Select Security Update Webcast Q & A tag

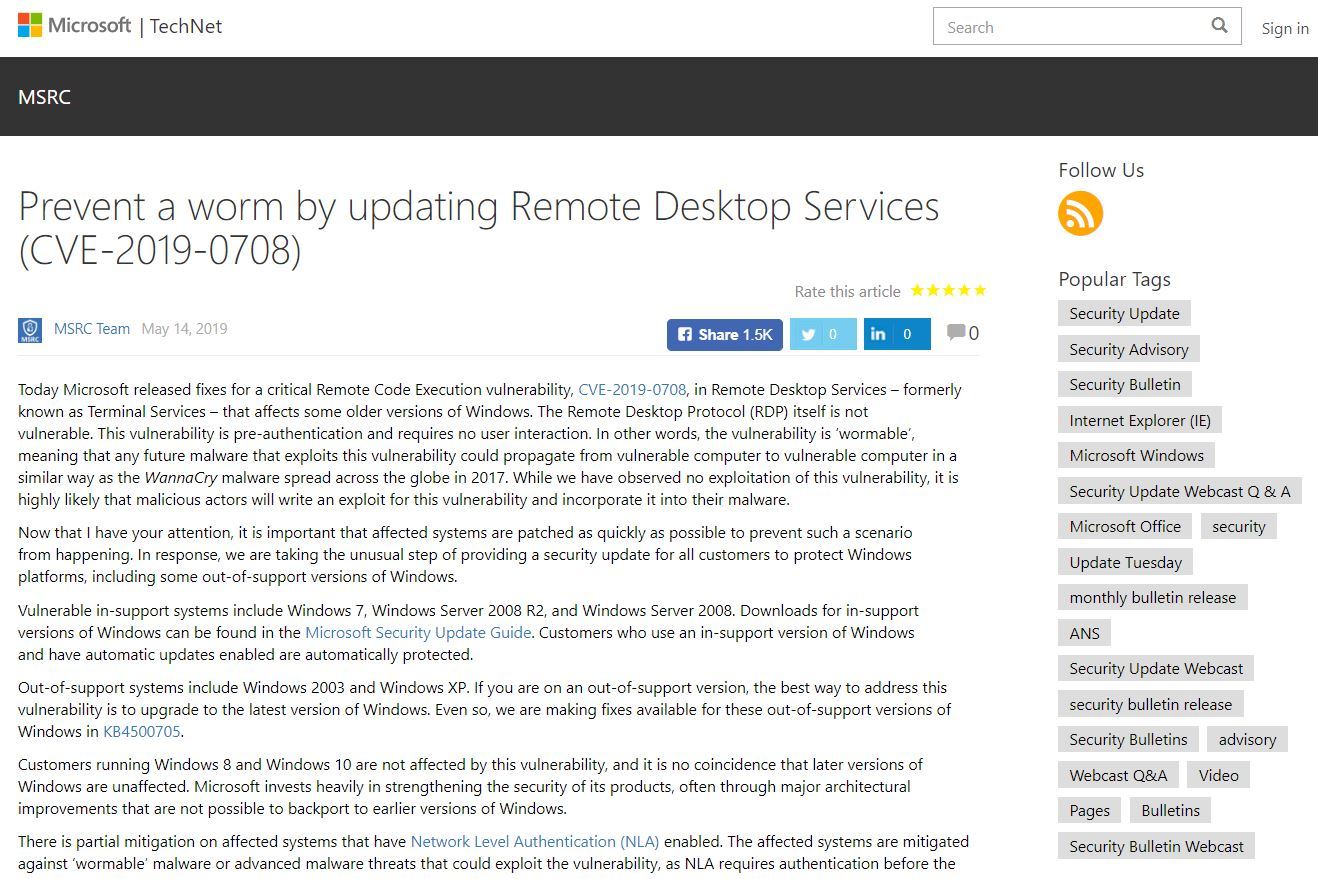pyautogui.click(x=1180, y=491)
